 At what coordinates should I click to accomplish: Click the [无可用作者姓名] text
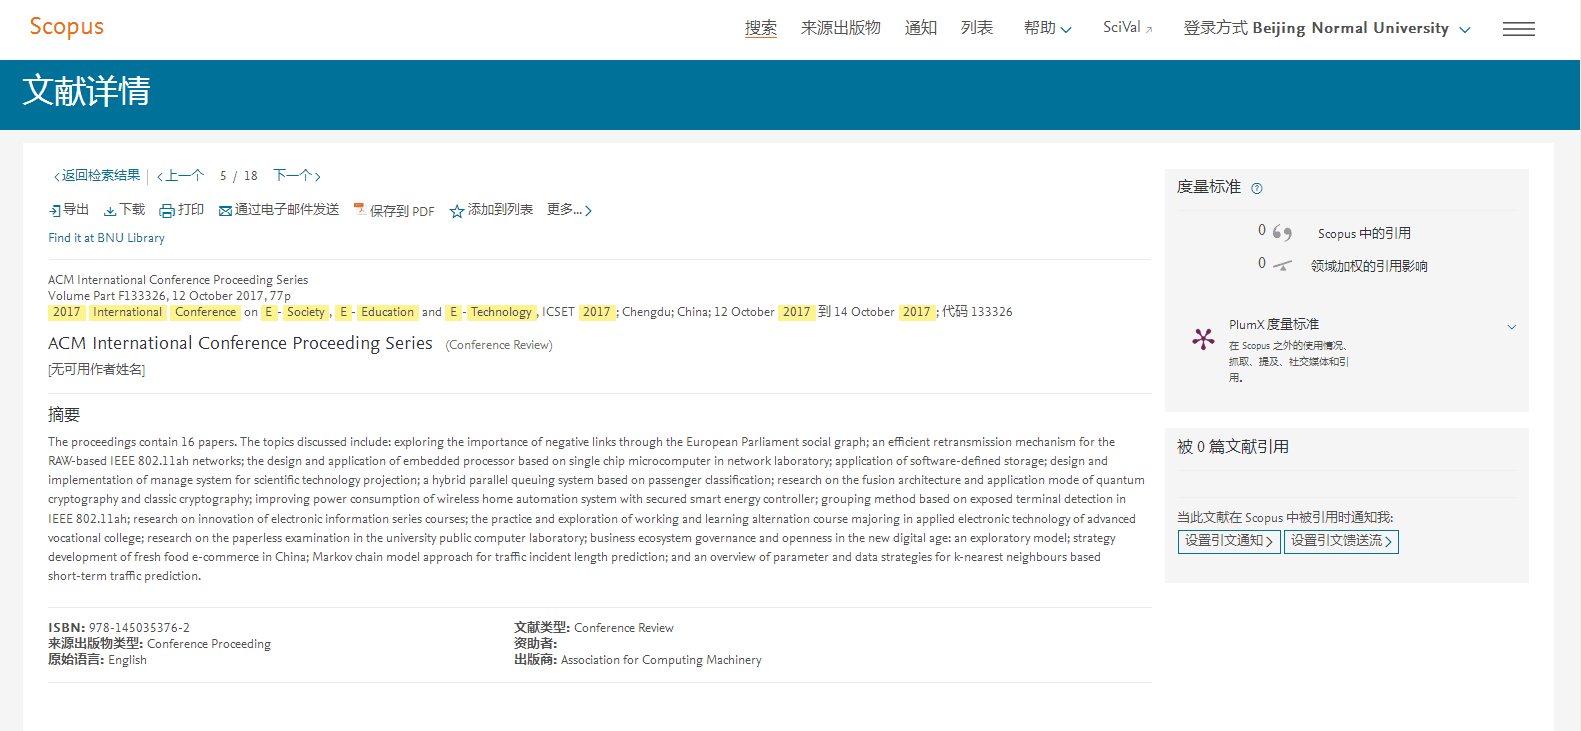pyautogui.click(x=97, y=370)
